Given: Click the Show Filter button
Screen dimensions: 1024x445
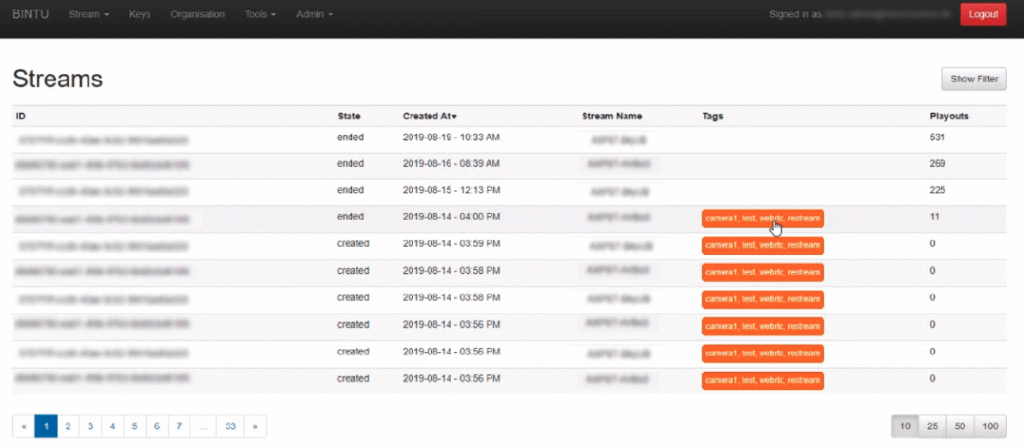Looking at the screenshot, I should 973,79.
